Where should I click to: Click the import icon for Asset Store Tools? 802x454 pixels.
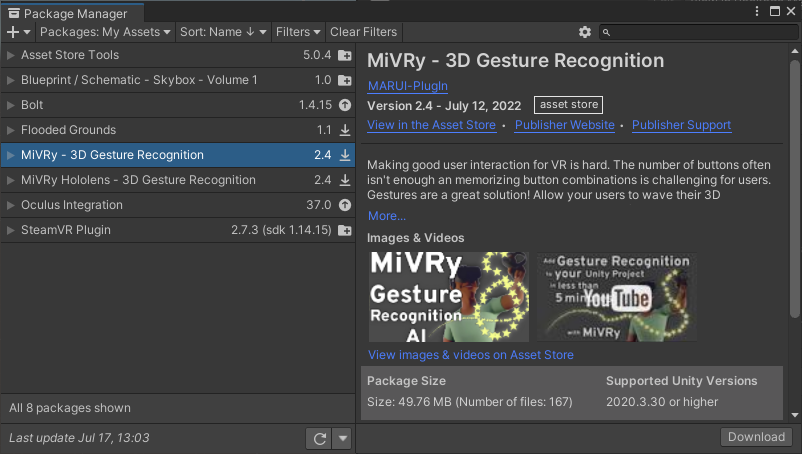pos(345,55)
